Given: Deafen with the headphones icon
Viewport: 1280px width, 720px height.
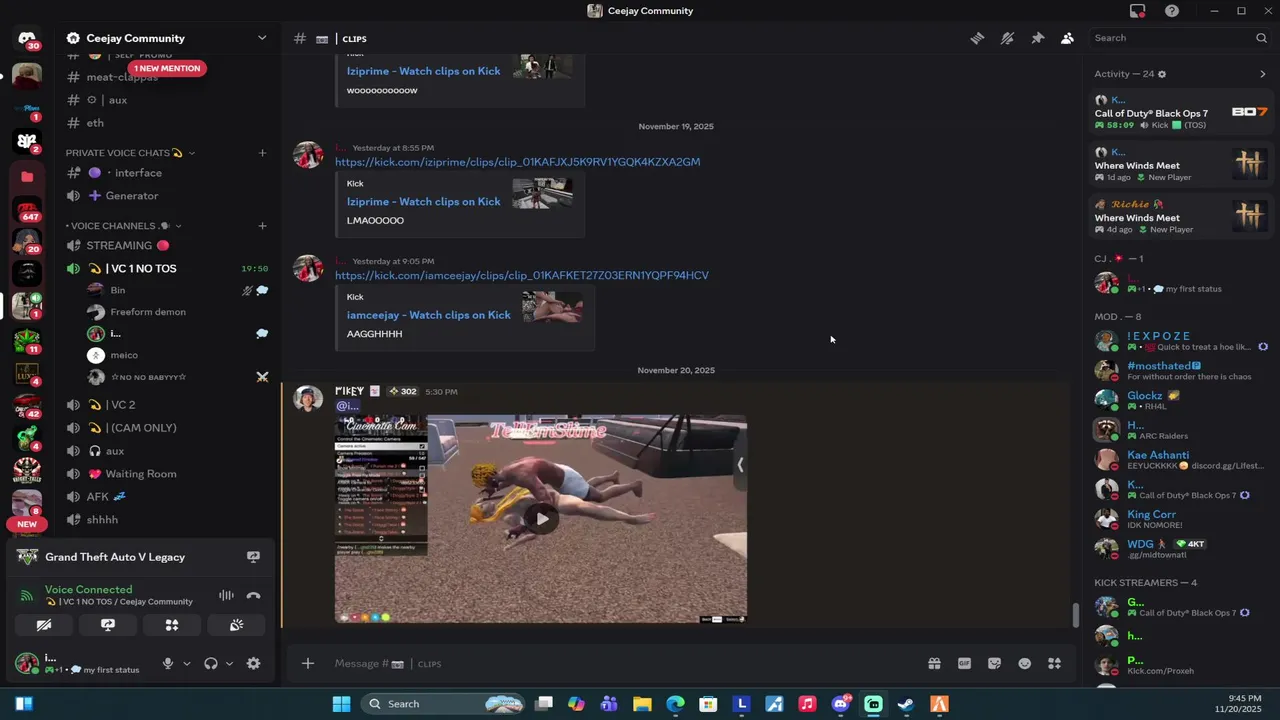Looking at the screenshot, I should pos(211,663).
